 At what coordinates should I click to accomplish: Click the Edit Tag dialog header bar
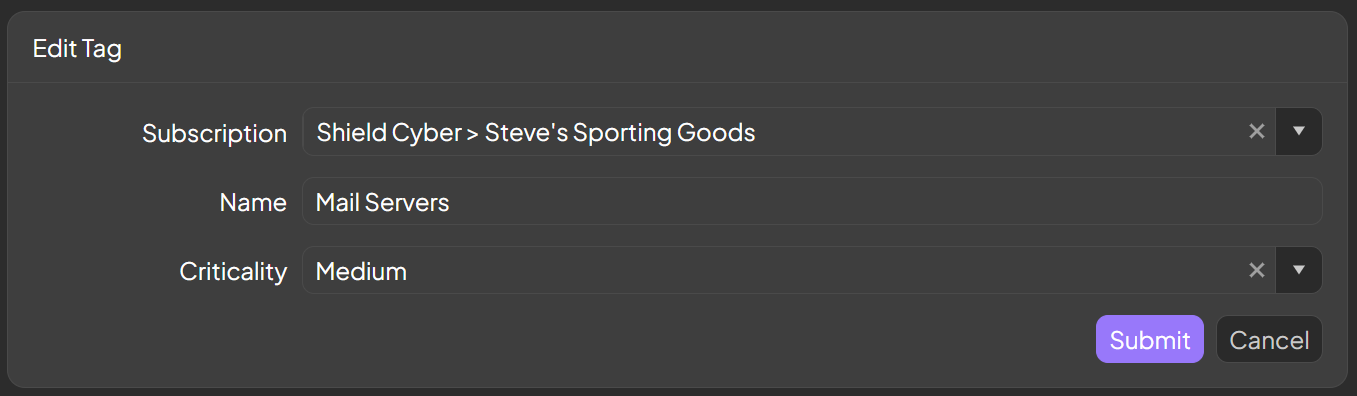(678, 48)
